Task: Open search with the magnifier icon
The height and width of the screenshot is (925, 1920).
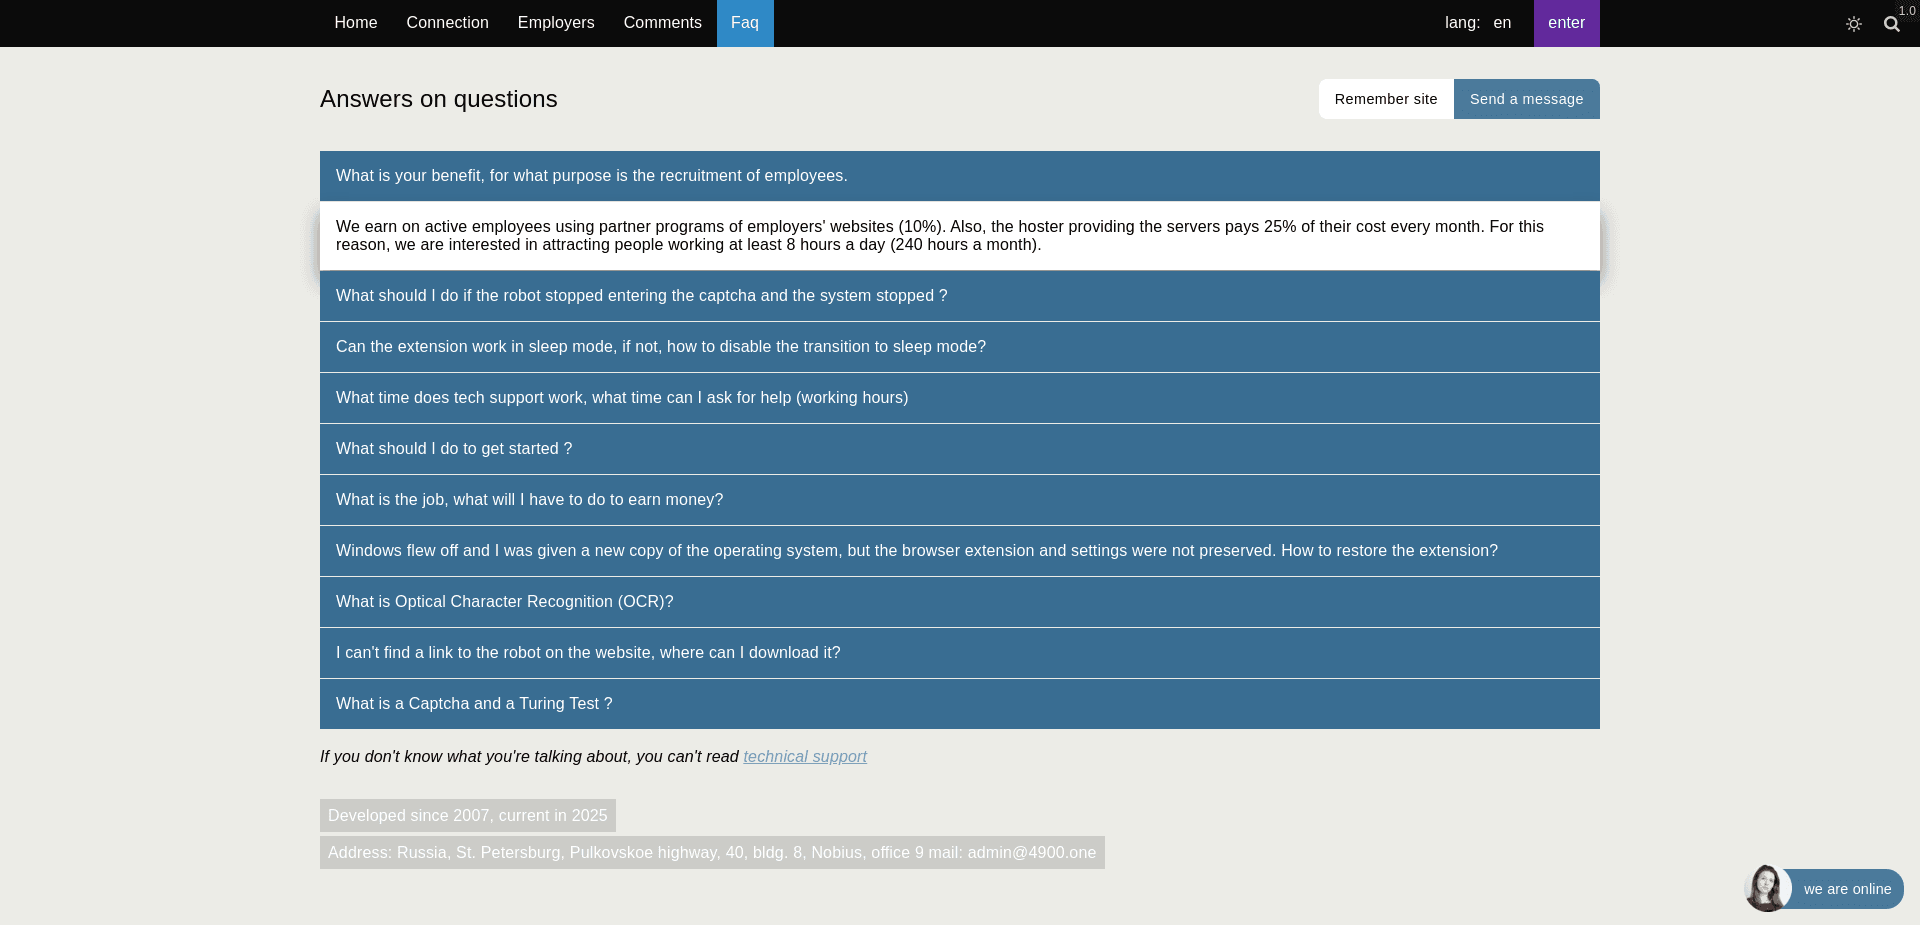Action: pyautogui.click(x=1891, y=24)
